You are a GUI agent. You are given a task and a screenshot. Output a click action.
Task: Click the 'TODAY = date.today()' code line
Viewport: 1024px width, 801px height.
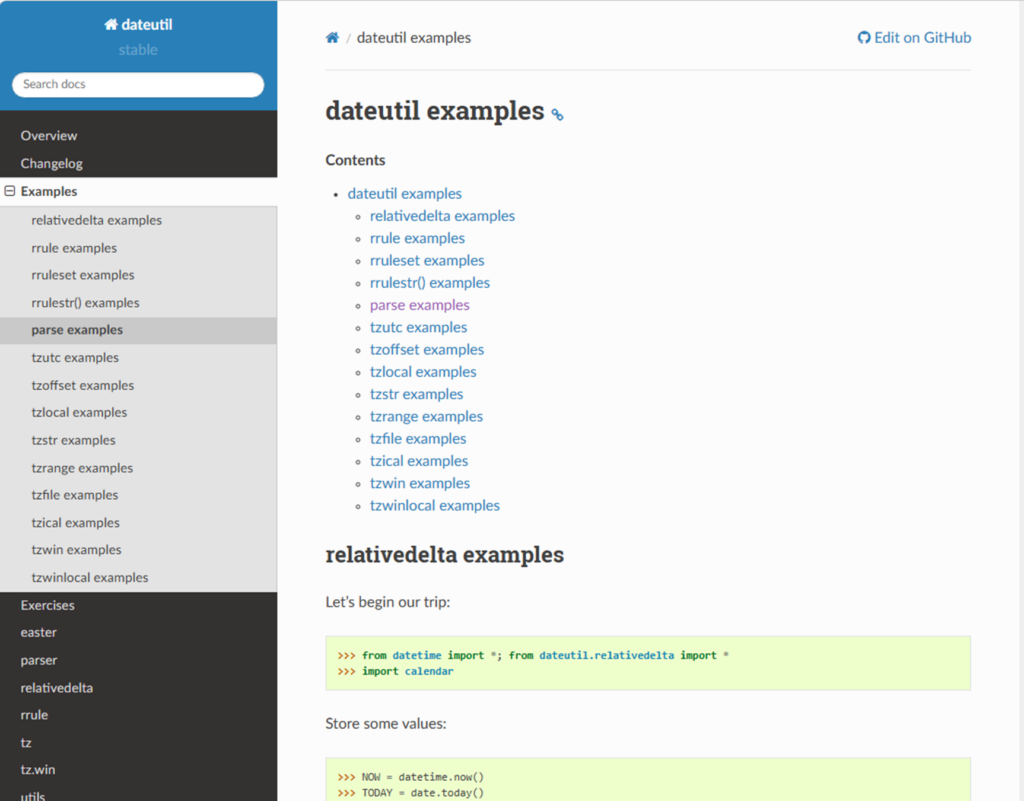pos(411,793)
